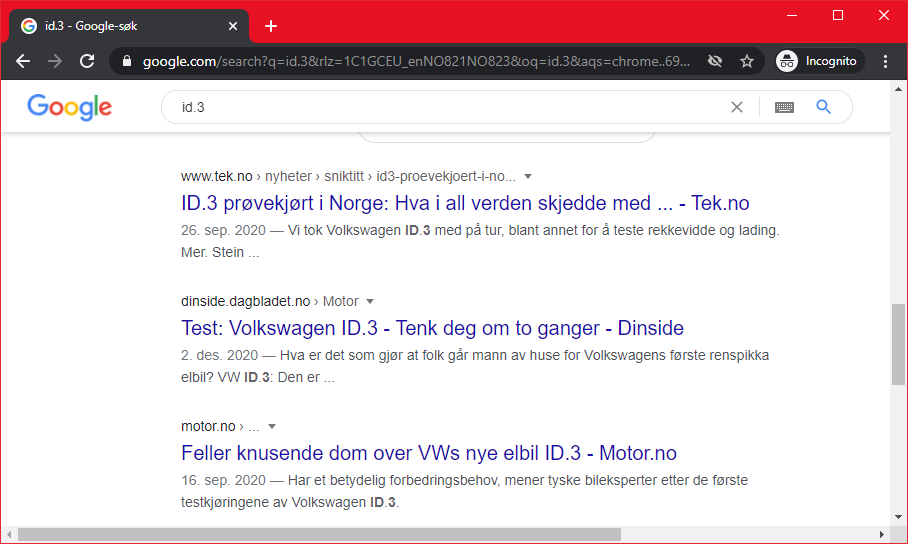
Task: Click the scroll down arrow
Action: click(x=898, y=517)
